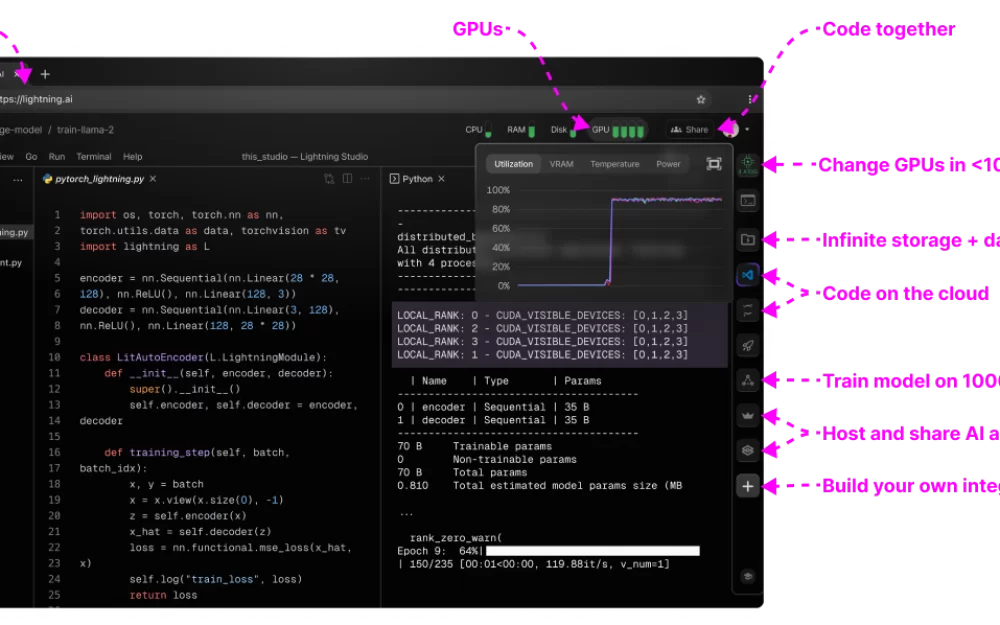Image resolution: width=1000 pixels, height=625 pixels.
Task: Open the storage folder icon in the sidebar
Action: [x=747, y=240]
